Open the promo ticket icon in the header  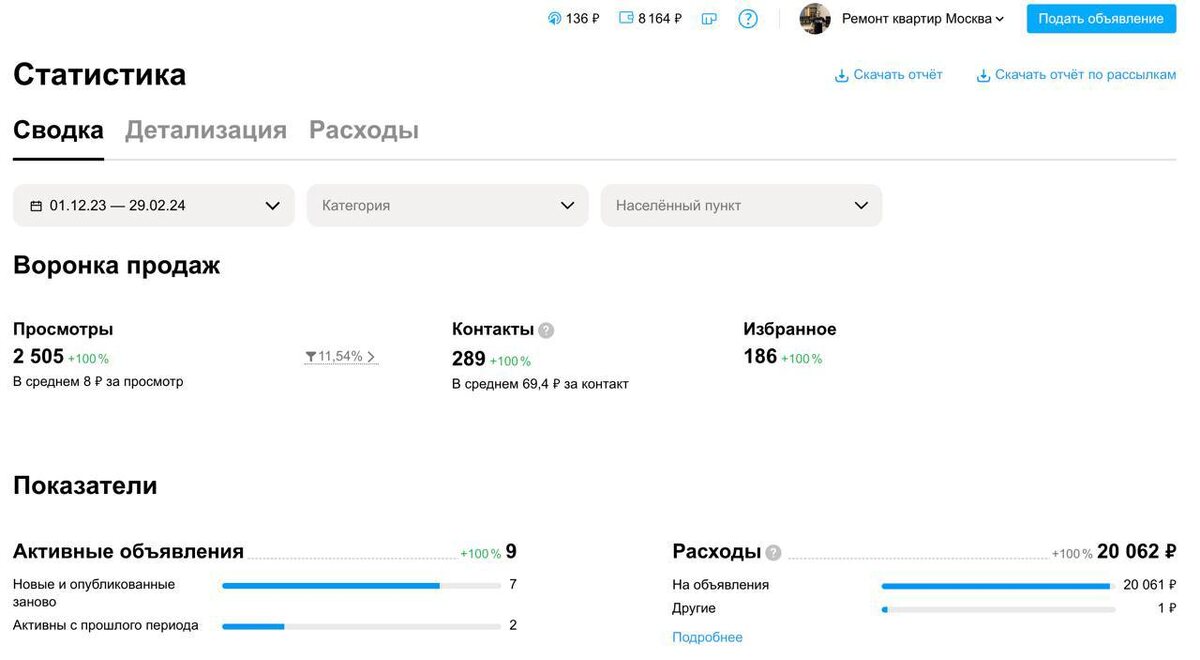(709, 17)
